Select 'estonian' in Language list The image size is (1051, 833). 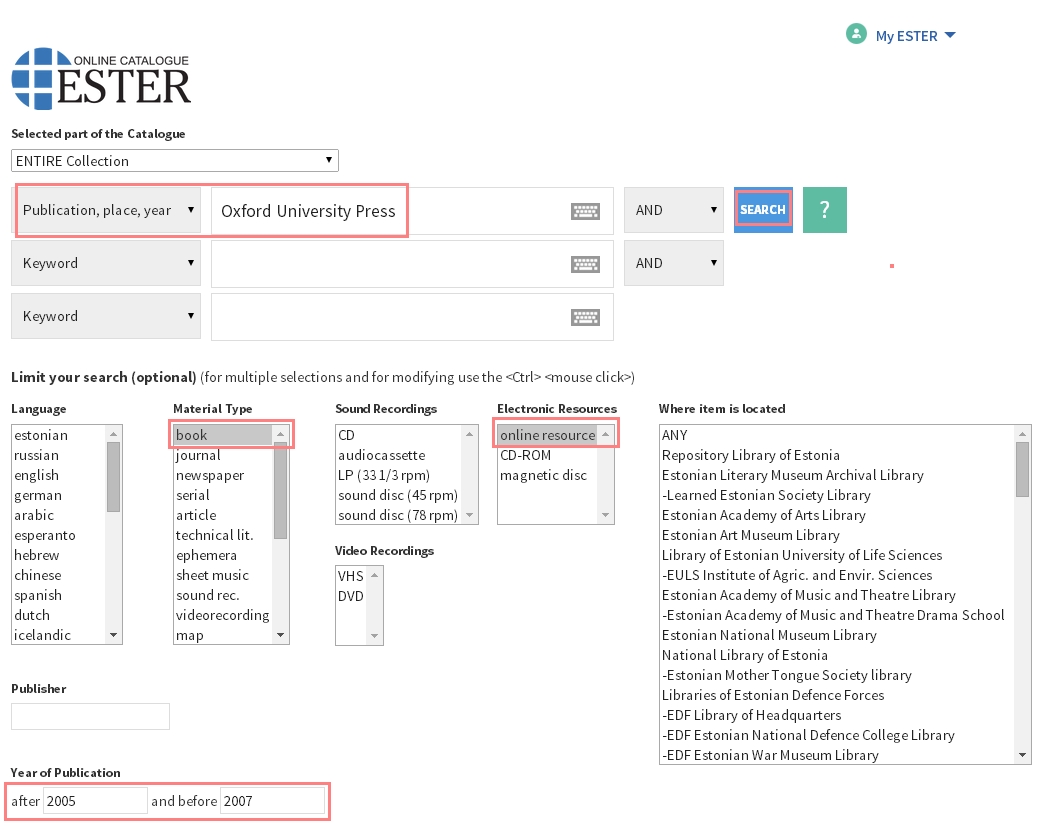[59, 435]
